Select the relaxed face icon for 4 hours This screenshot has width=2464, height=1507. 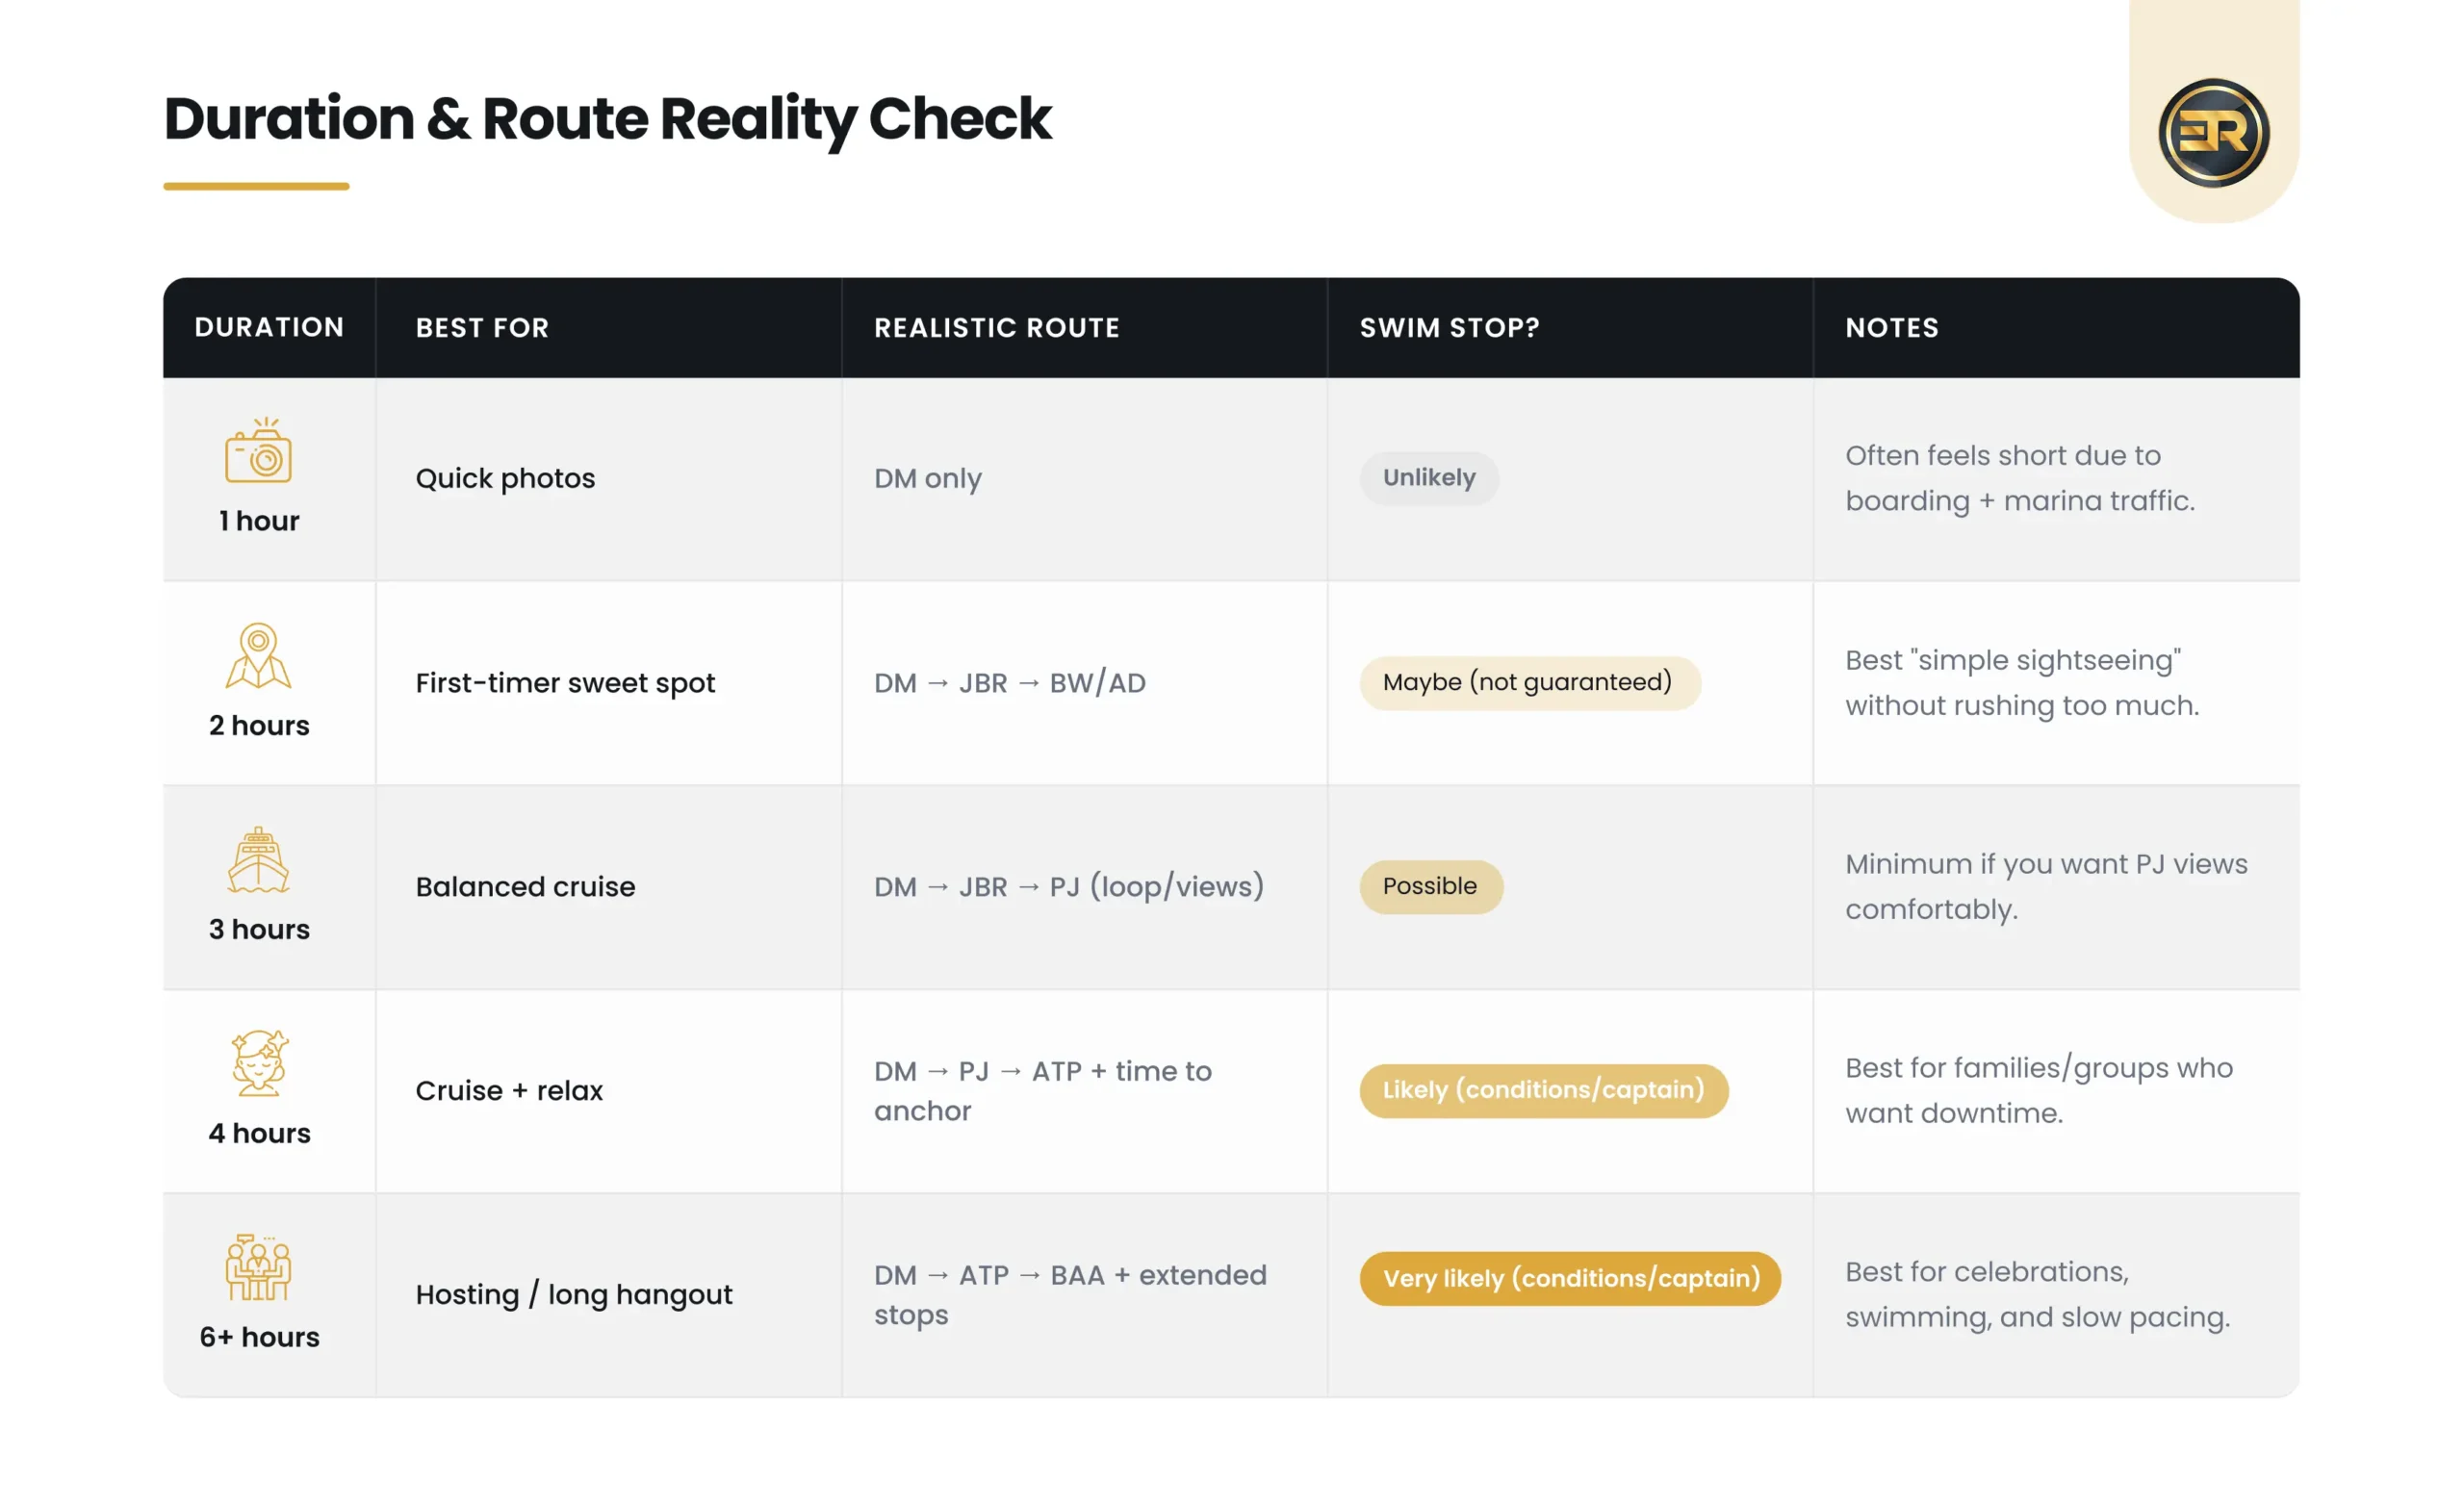tap(259, 1063)
